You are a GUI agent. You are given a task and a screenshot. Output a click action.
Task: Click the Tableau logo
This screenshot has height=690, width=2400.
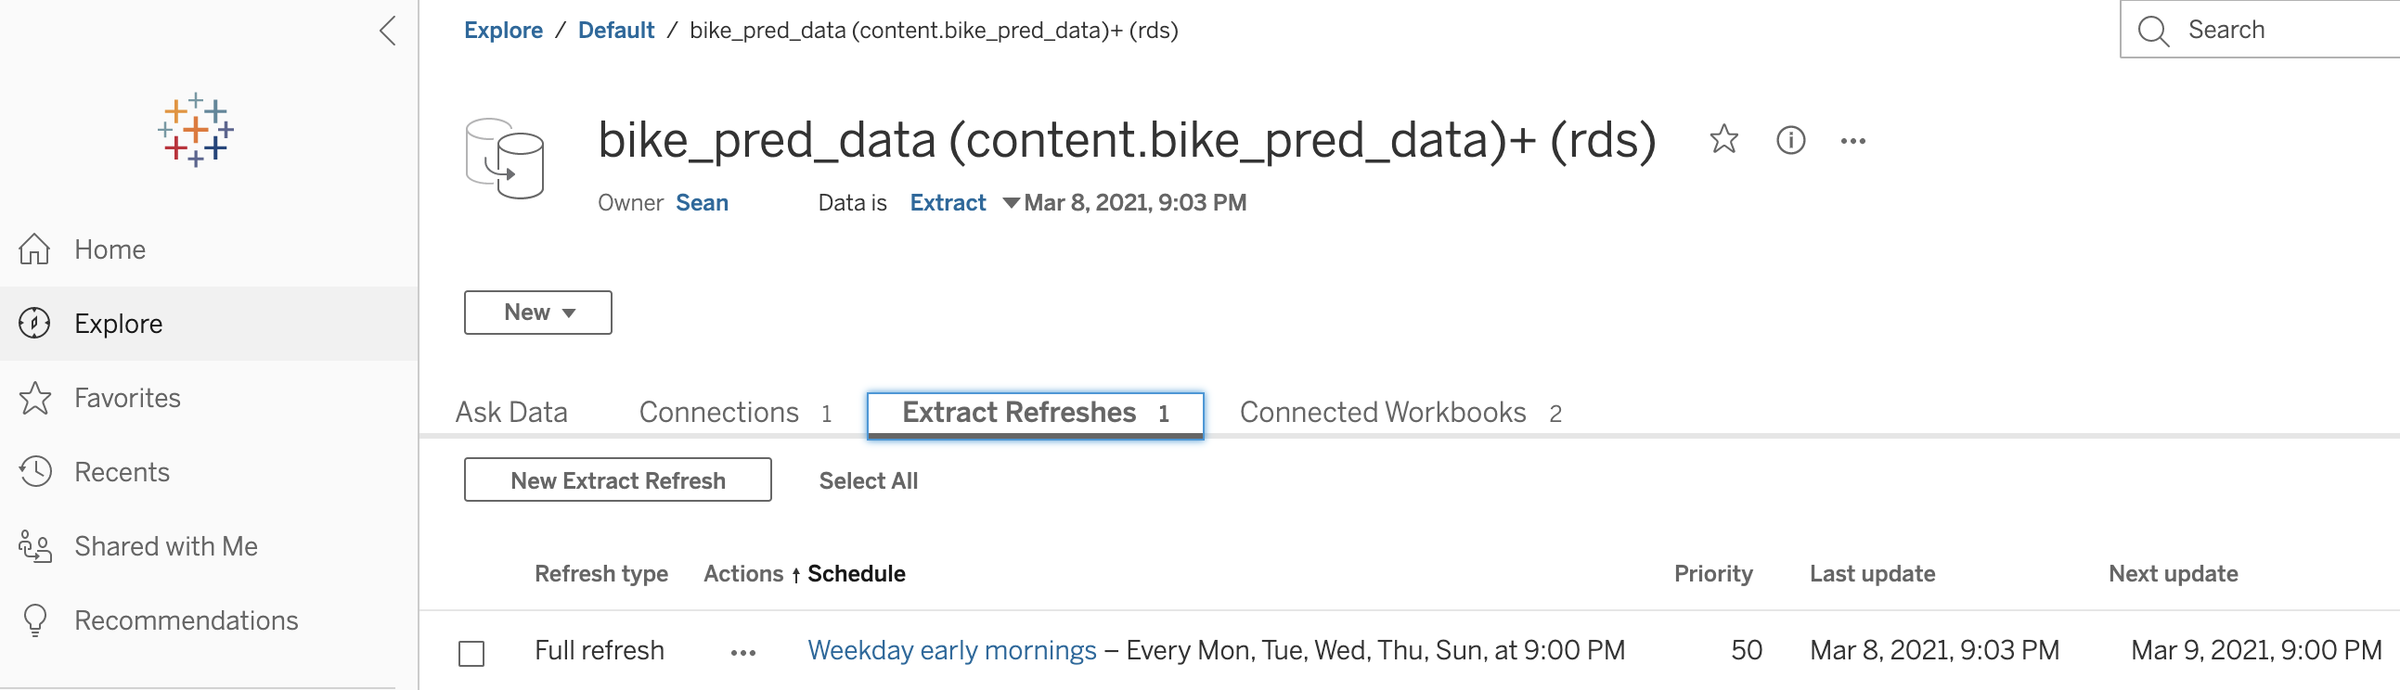(195, 130)
